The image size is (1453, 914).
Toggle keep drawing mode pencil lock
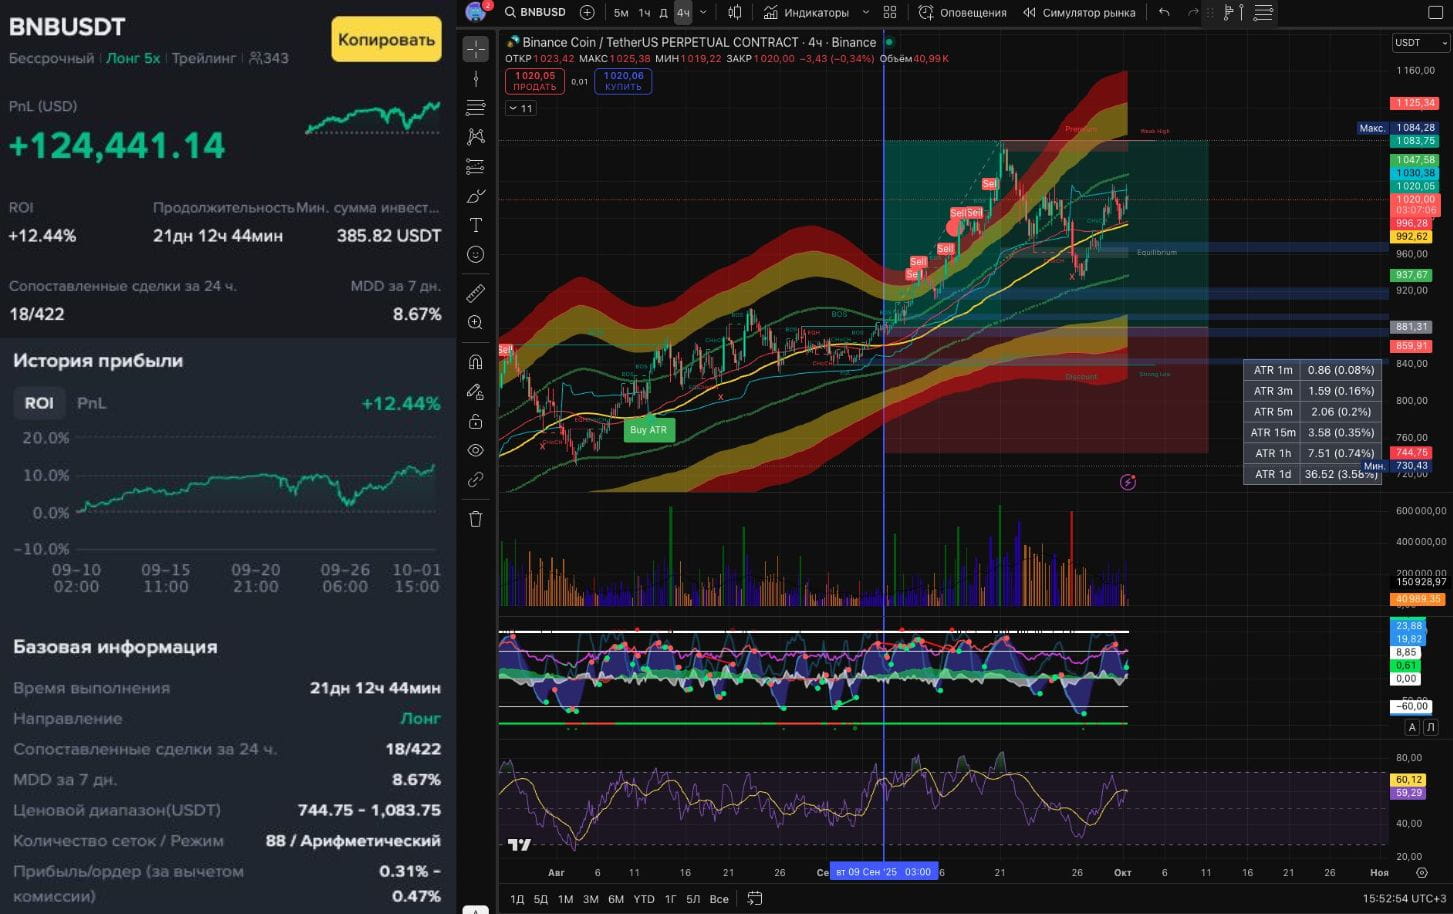(476, 391)
